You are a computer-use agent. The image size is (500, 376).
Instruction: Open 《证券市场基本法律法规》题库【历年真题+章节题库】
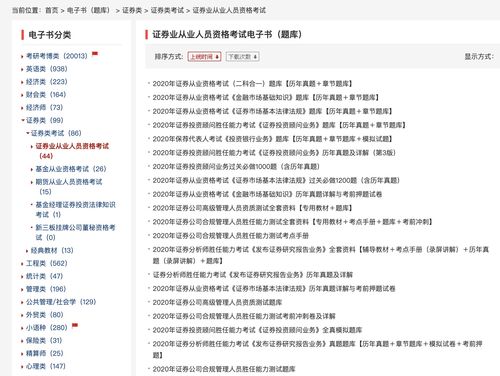[x=272, y=111]
